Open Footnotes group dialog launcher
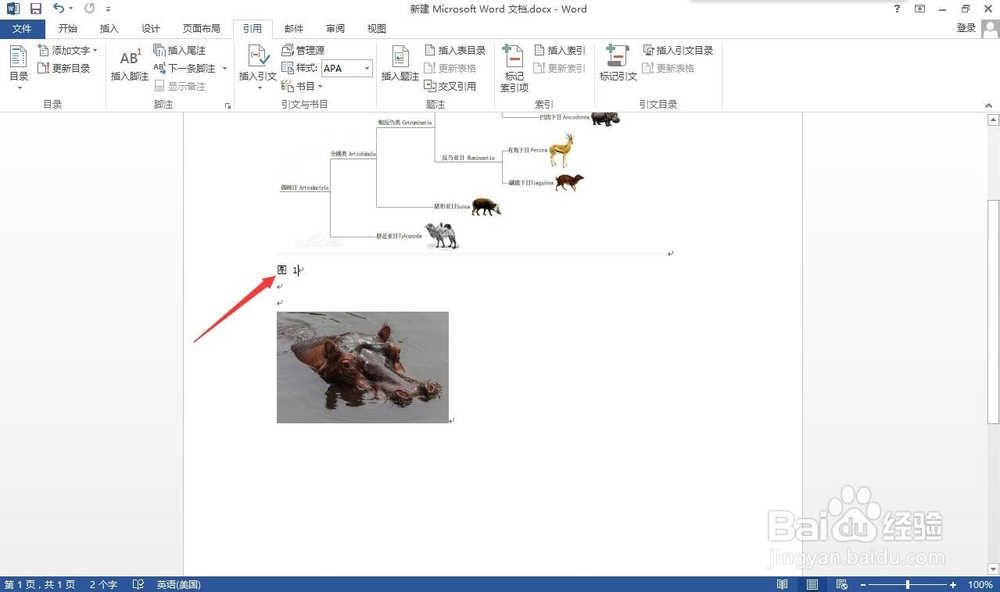Image resolution: width=1000 pixels, height=592 pixels. click(x=228, y=106)
